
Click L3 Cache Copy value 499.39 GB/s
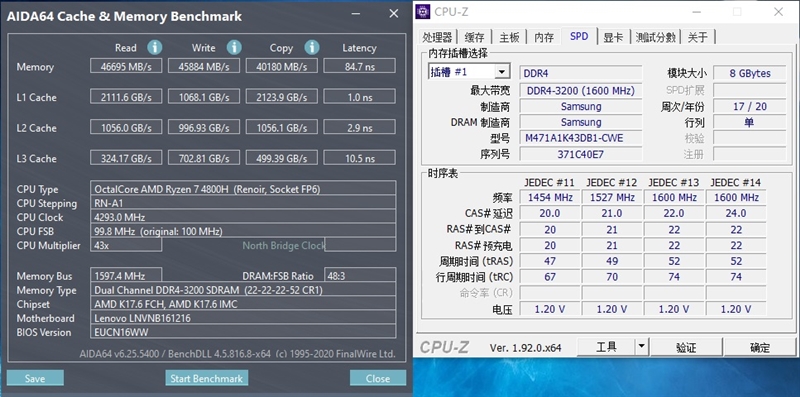[282, 158]
